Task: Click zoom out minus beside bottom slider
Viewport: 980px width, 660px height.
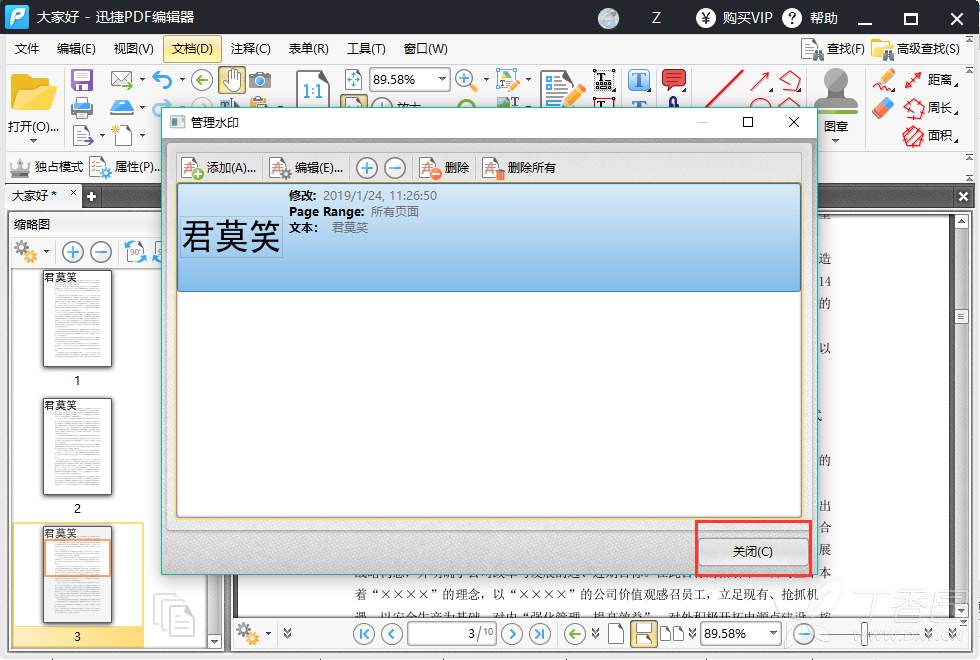Action: (x=804, y=634)
